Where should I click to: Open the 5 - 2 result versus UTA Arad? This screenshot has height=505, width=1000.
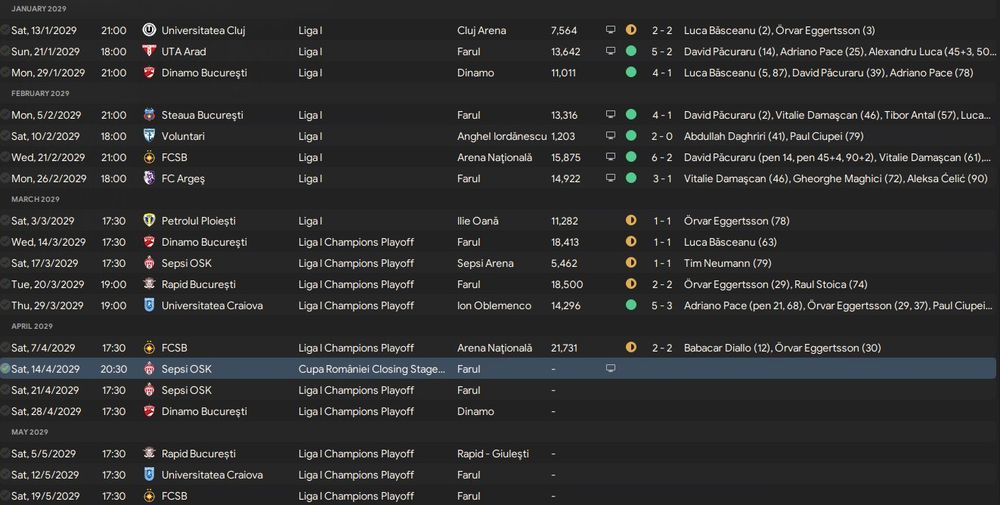661,51
